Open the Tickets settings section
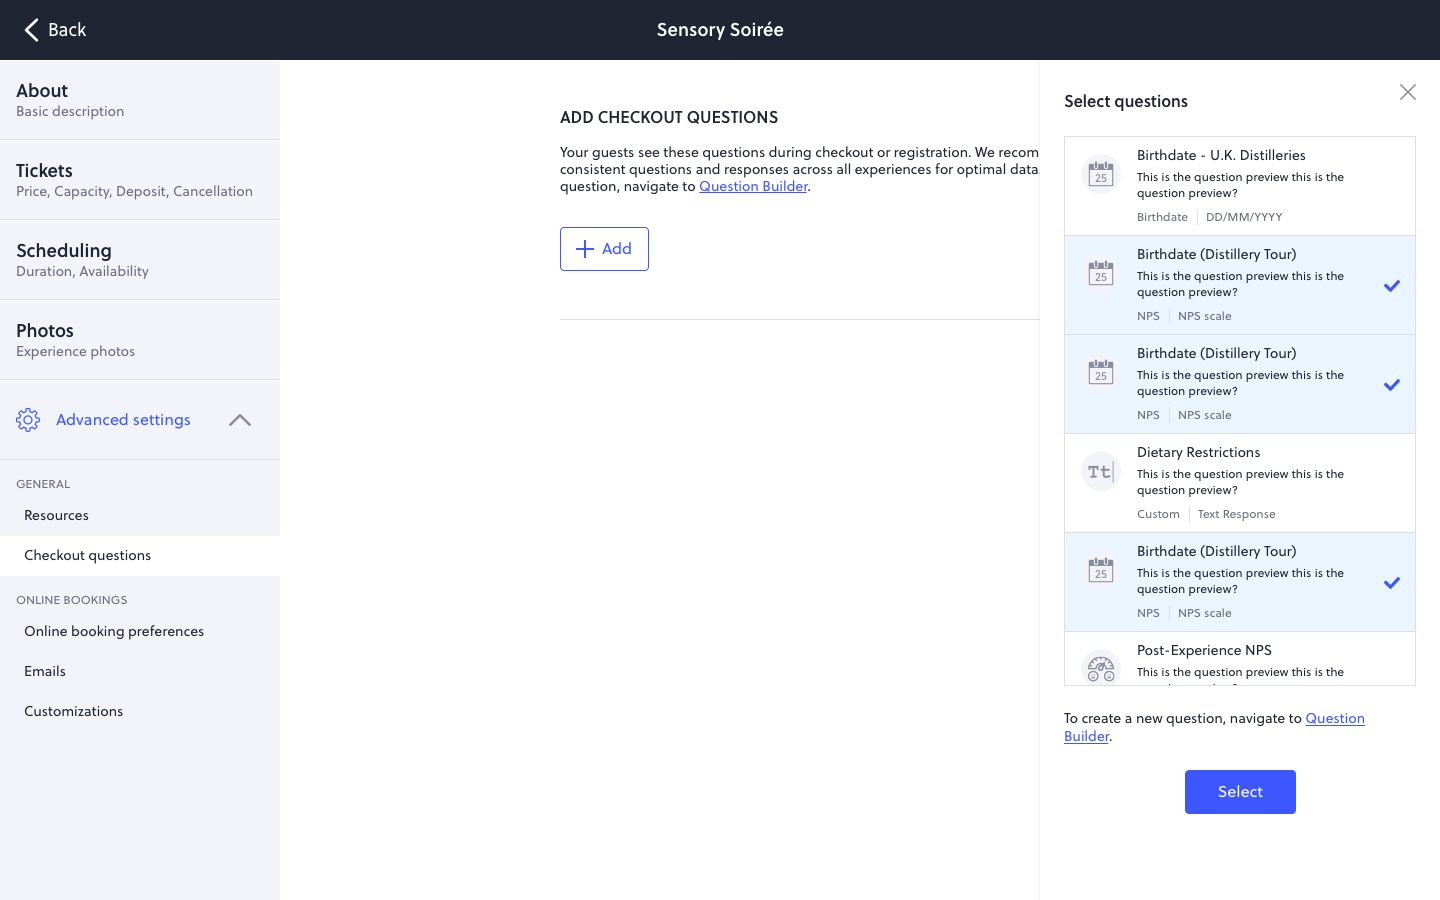 click(x=140, y=178)
